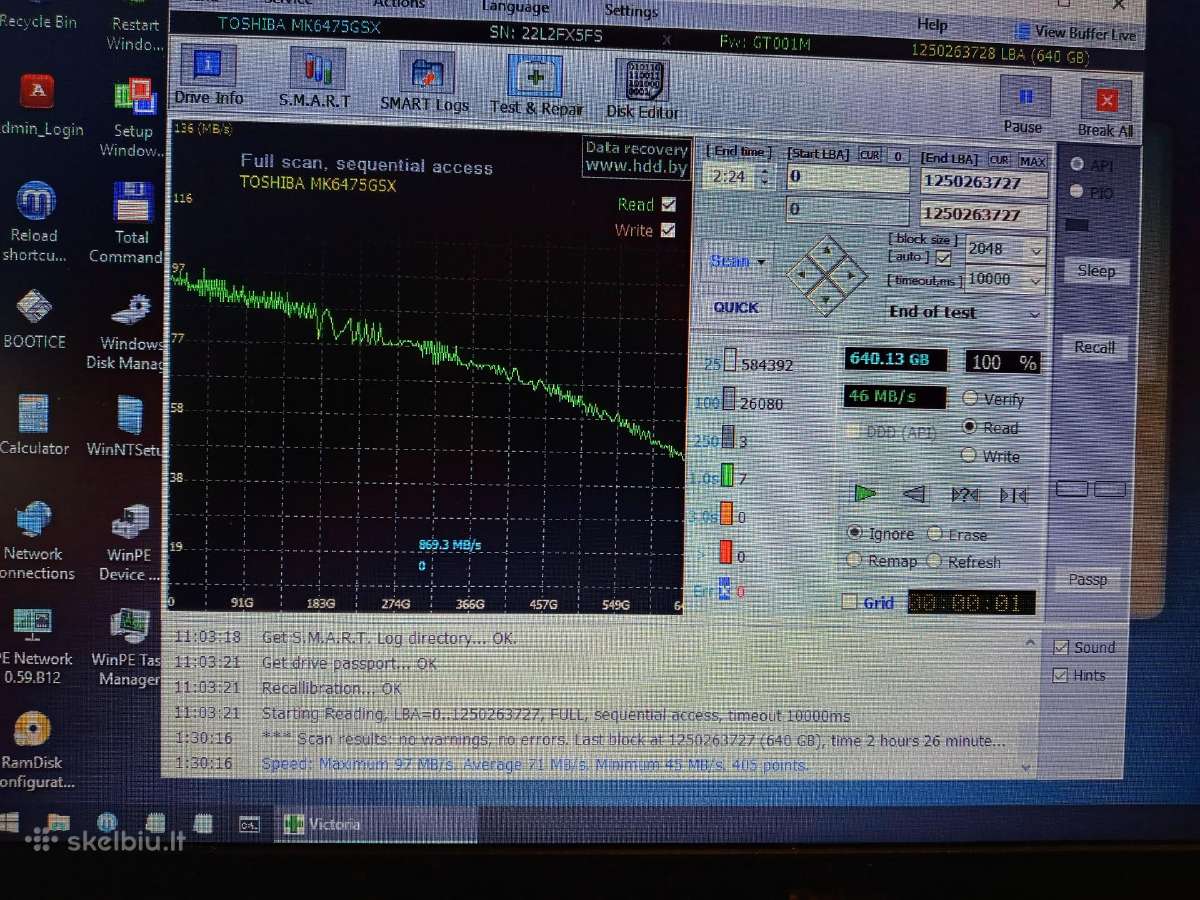Open WinNTSetup desktop icon

pos(127,427)
